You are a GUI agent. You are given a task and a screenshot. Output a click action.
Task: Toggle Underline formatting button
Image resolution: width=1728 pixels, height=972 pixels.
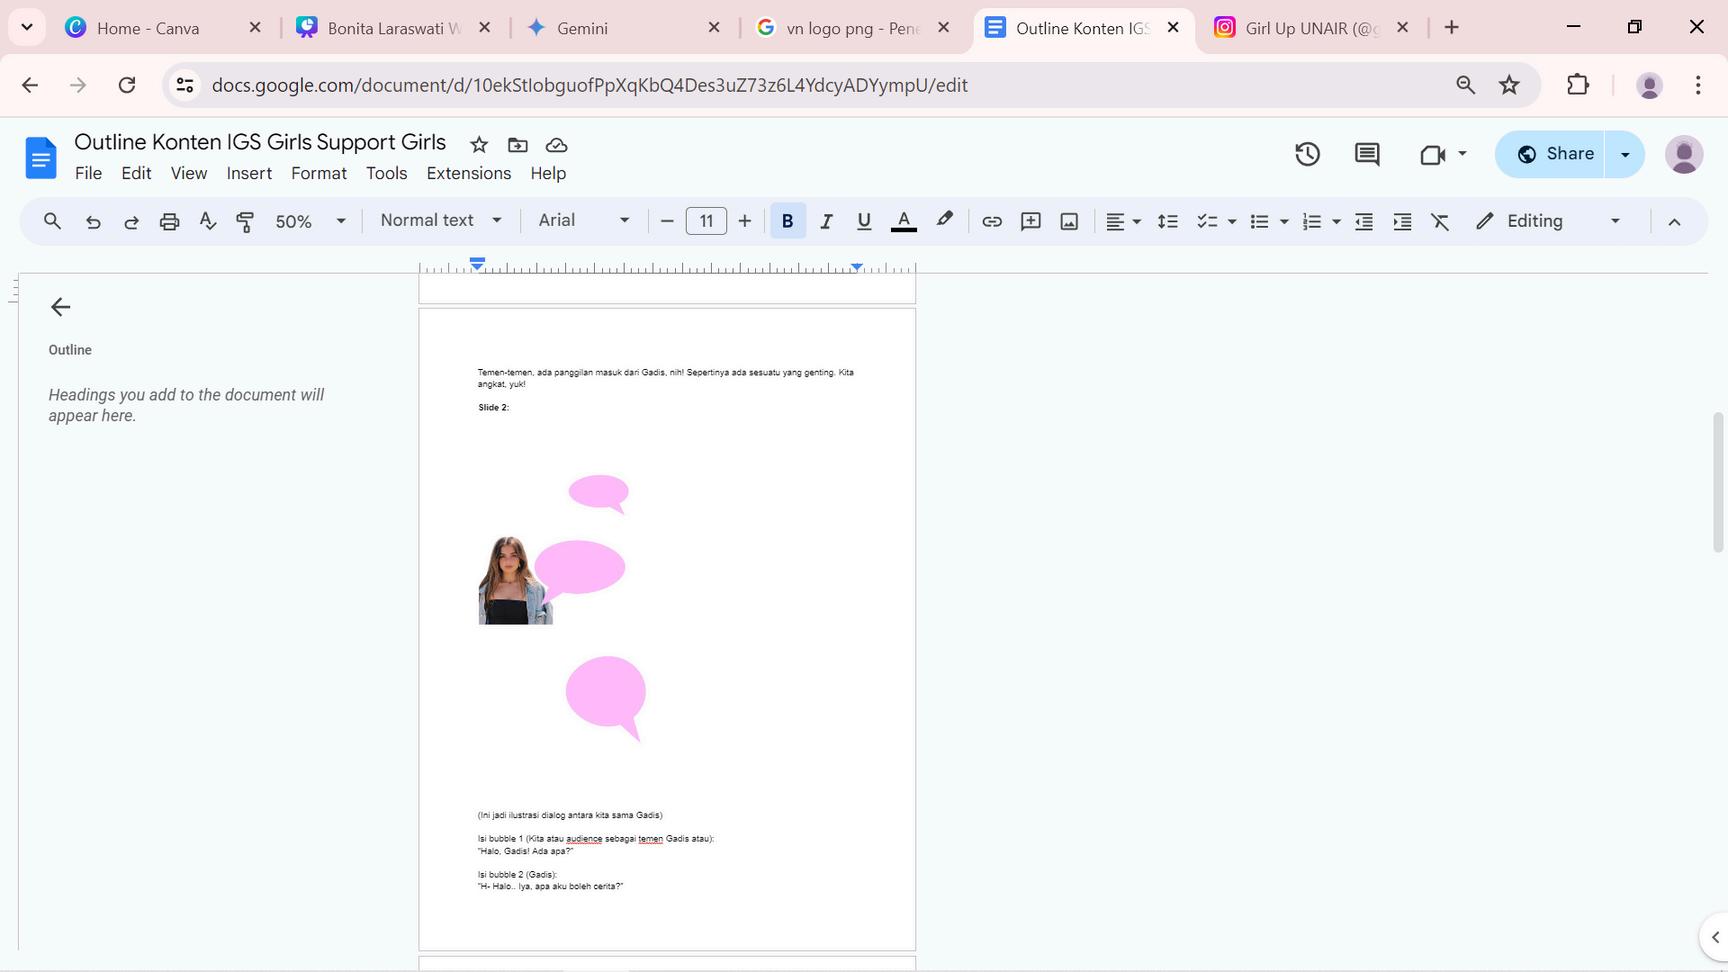[x=864, y=221]
